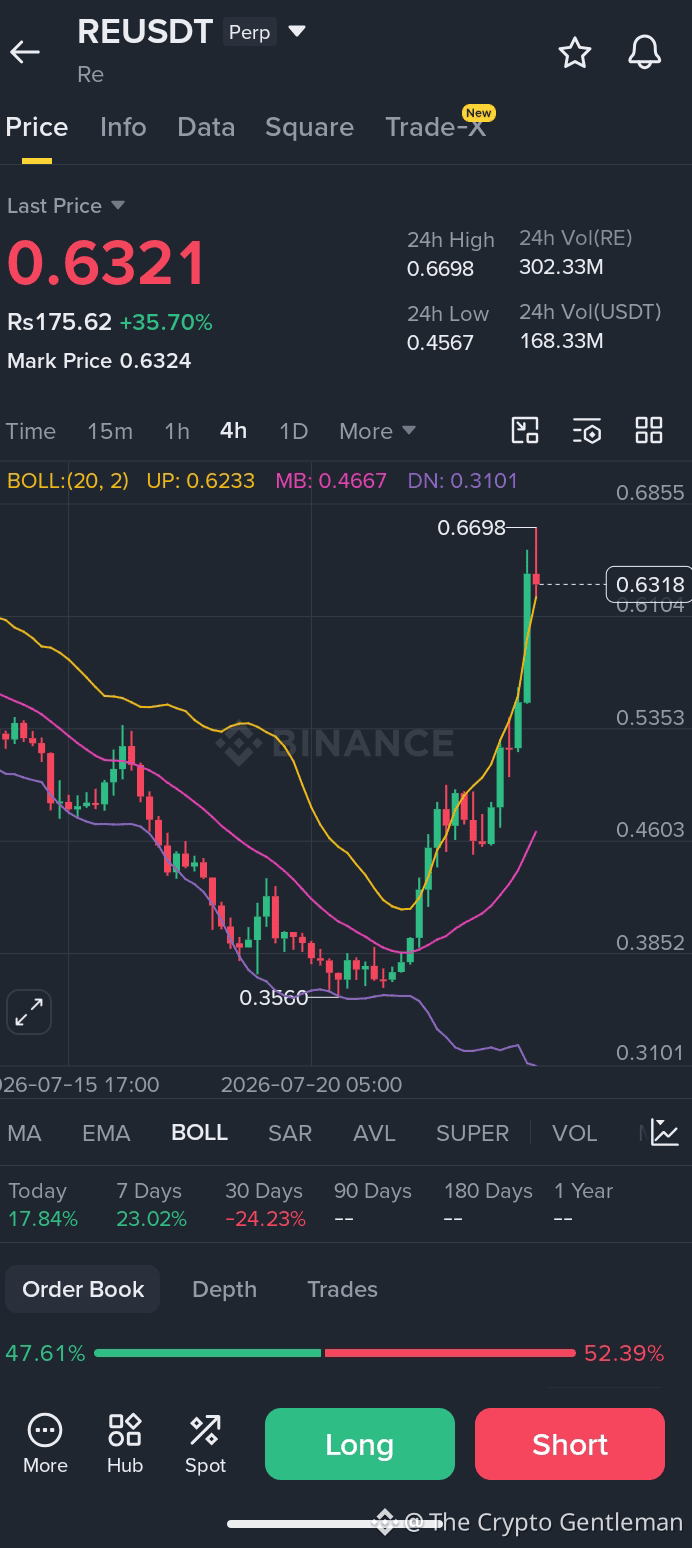Screen dimensions: 692x1548
Task: Open the Data tab
Action: click(206, 127)
